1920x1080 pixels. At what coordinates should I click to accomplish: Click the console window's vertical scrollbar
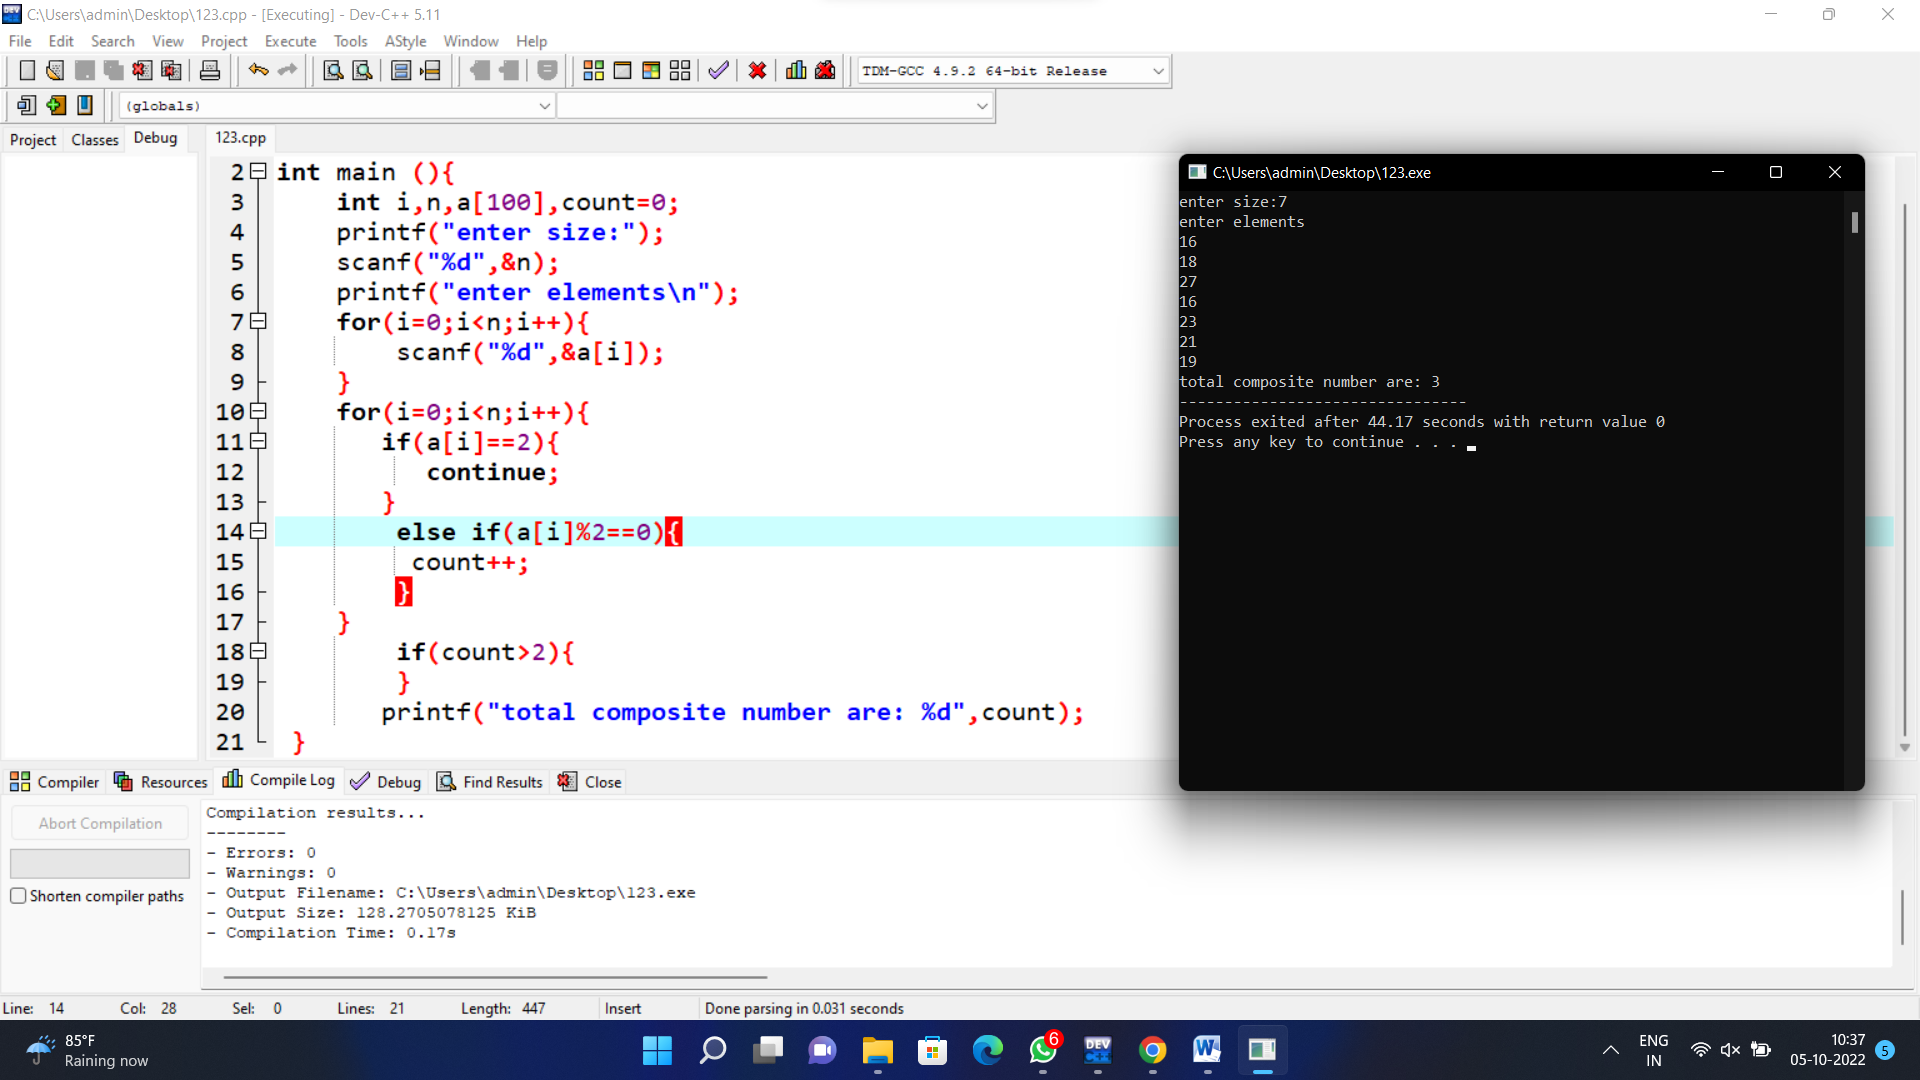[x=1855, y=222]
